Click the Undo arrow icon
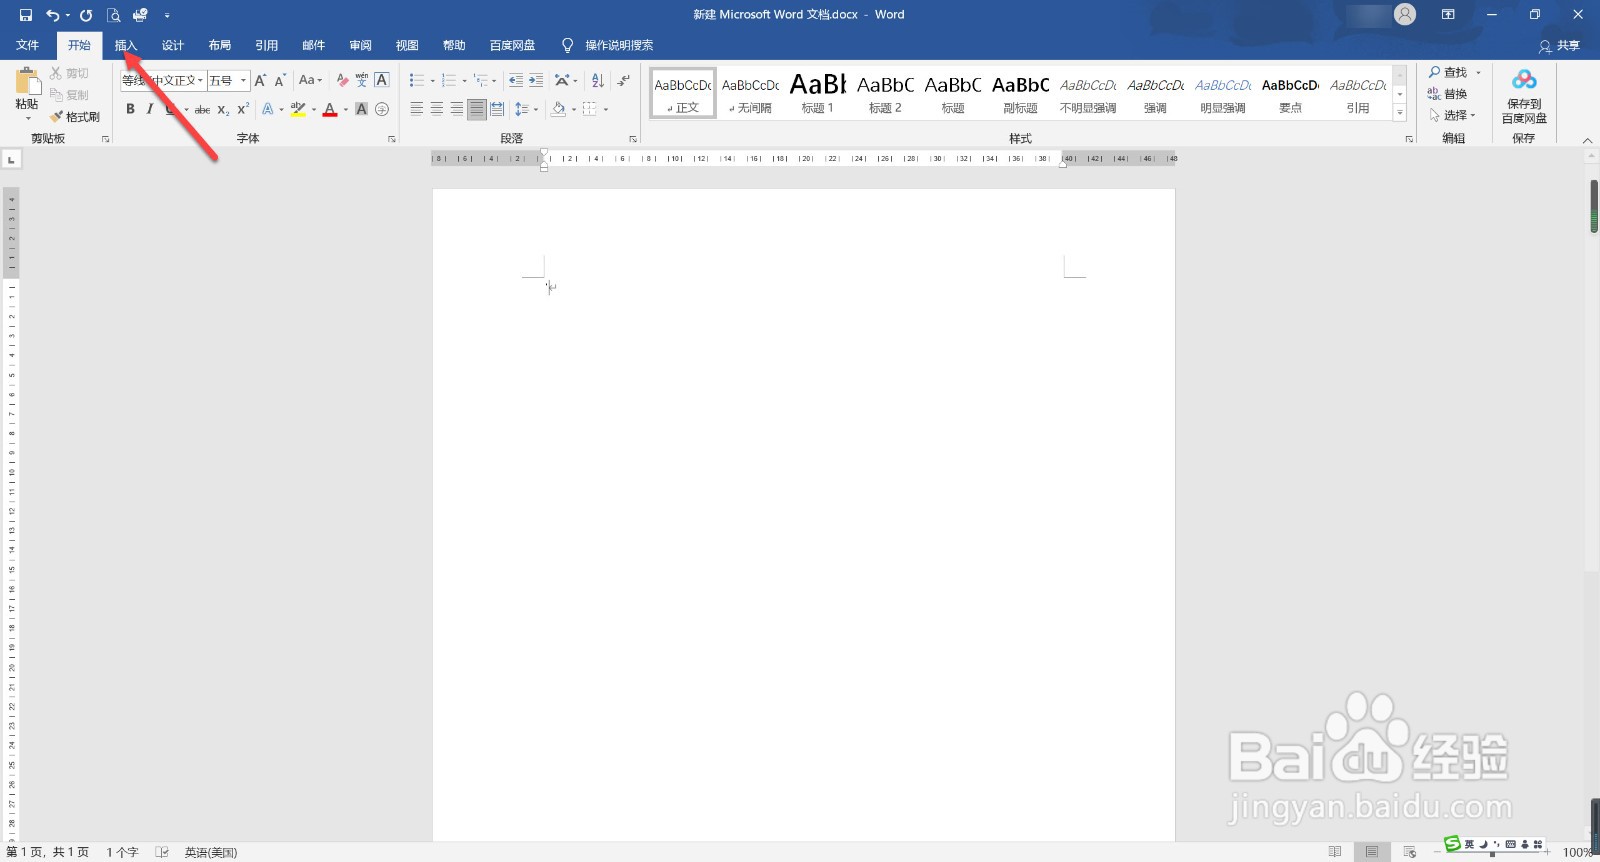 53,15
